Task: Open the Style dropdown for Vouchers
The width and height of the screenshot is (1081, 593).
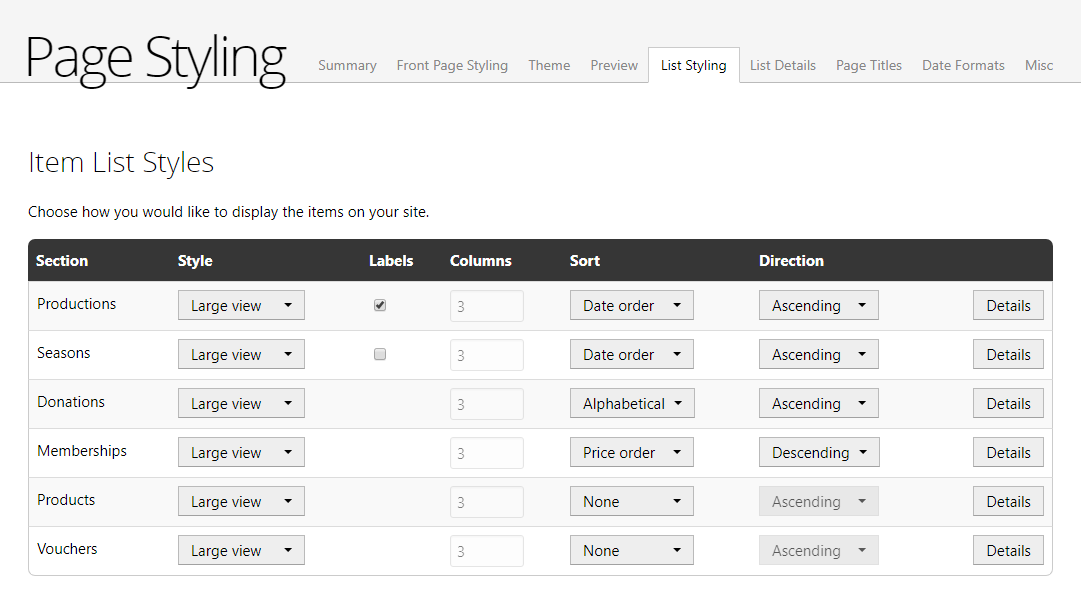Action: coord(241,550)
